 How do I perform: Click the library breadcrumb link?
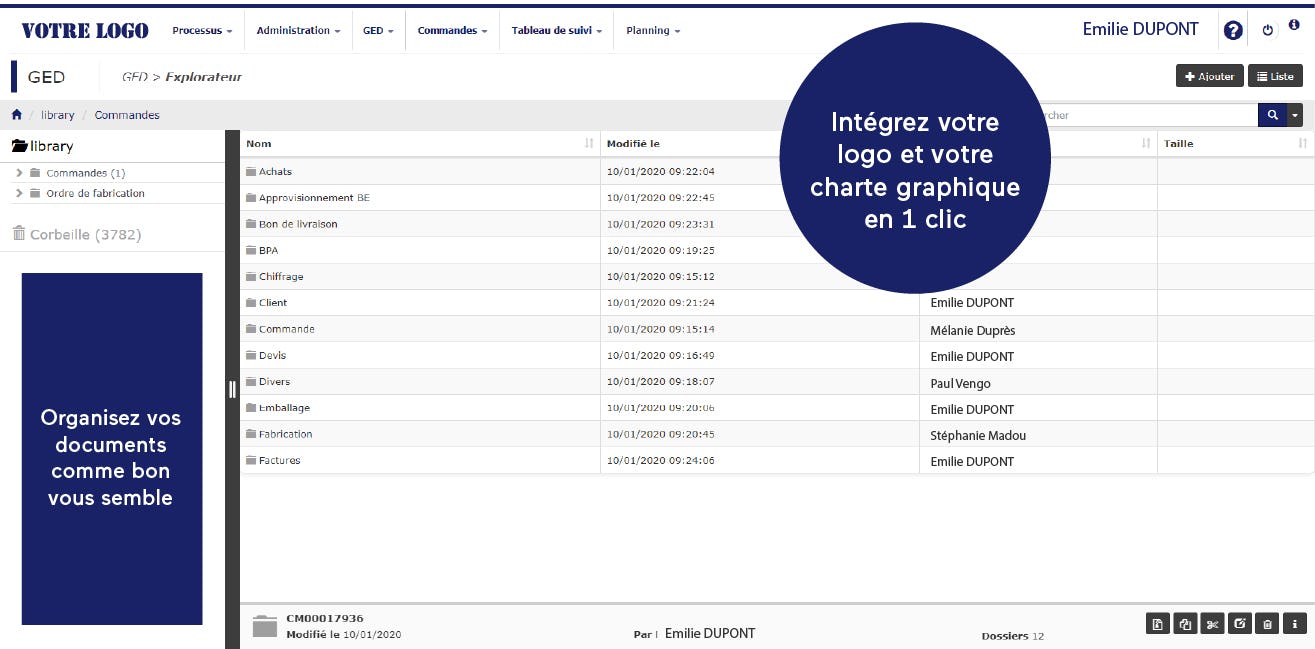click(x=58, y=115)
